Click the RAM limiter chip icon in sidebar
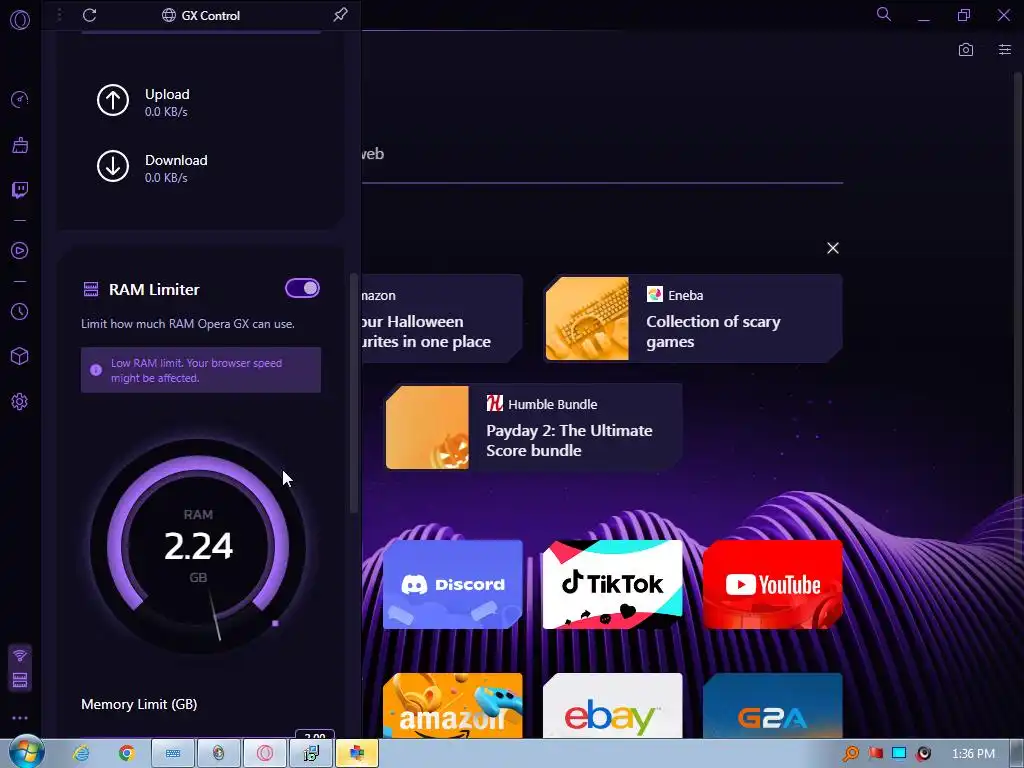This screenshot has height=768, width=1024. (x=20, y=680)
